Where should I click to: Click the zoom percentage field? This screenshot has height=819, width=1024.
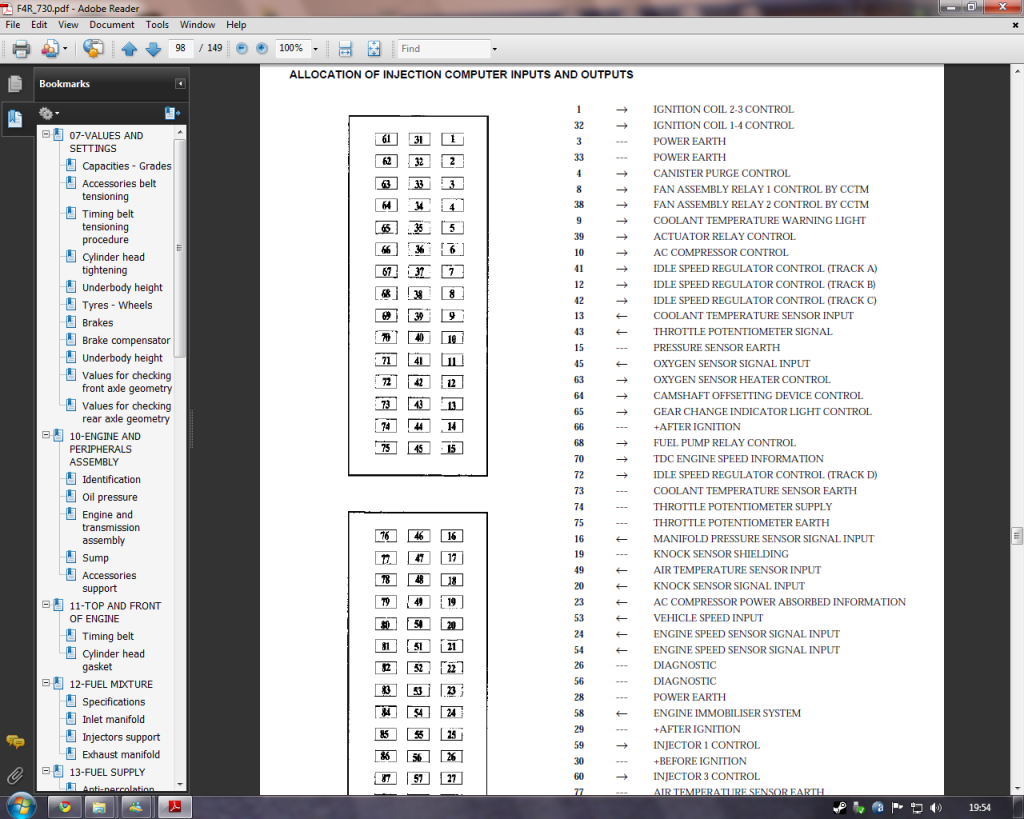(x=291, y=48)
